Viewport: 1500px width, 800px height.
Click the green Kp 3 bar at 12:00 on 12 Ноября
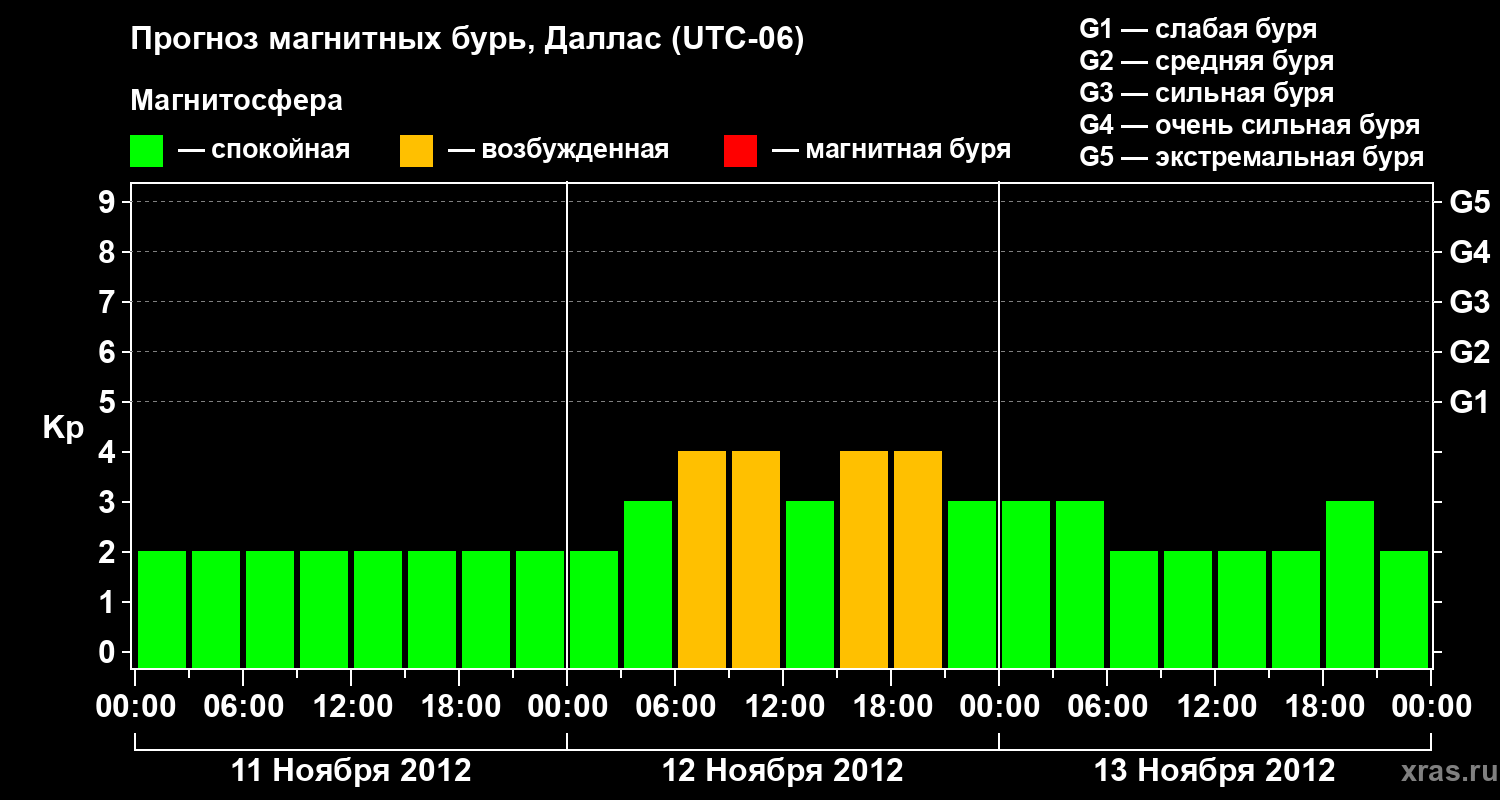810,584
